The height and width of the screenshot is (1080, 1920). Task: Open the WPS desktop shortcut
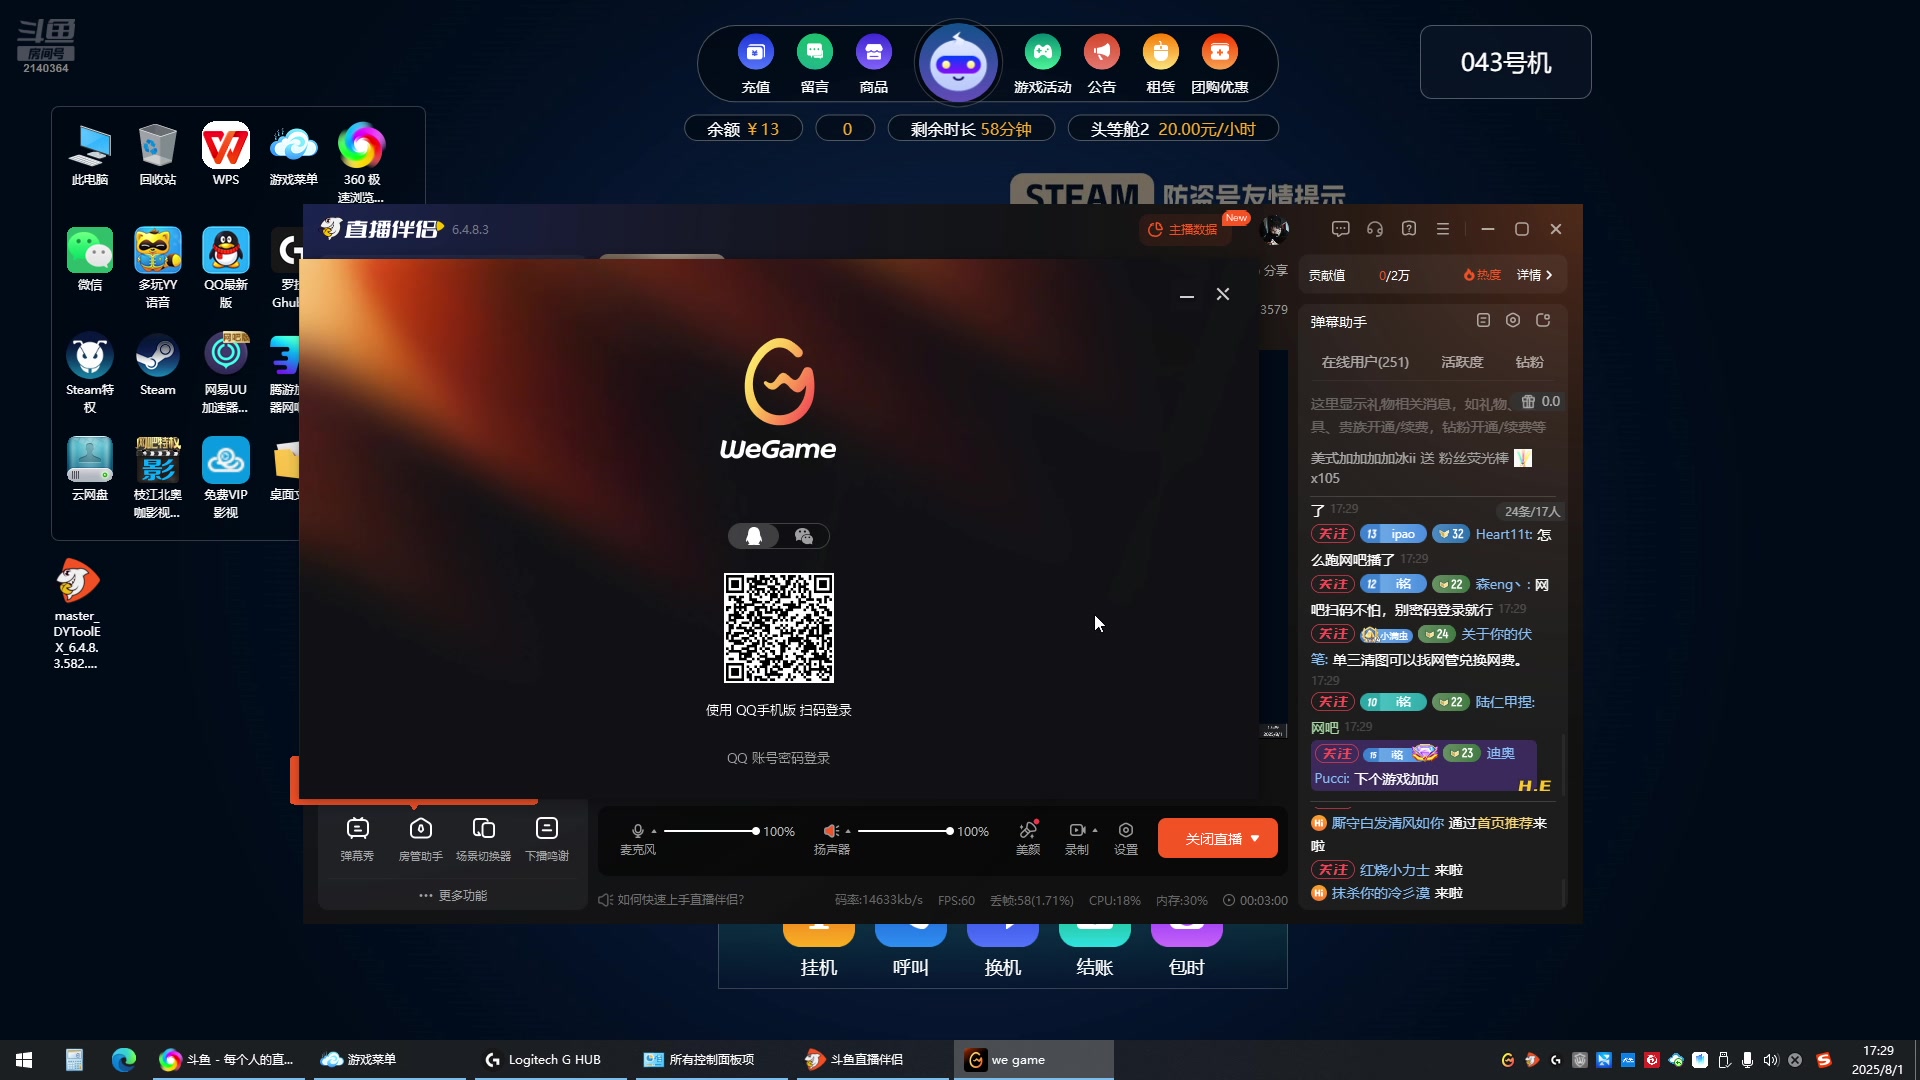point(226,155)
